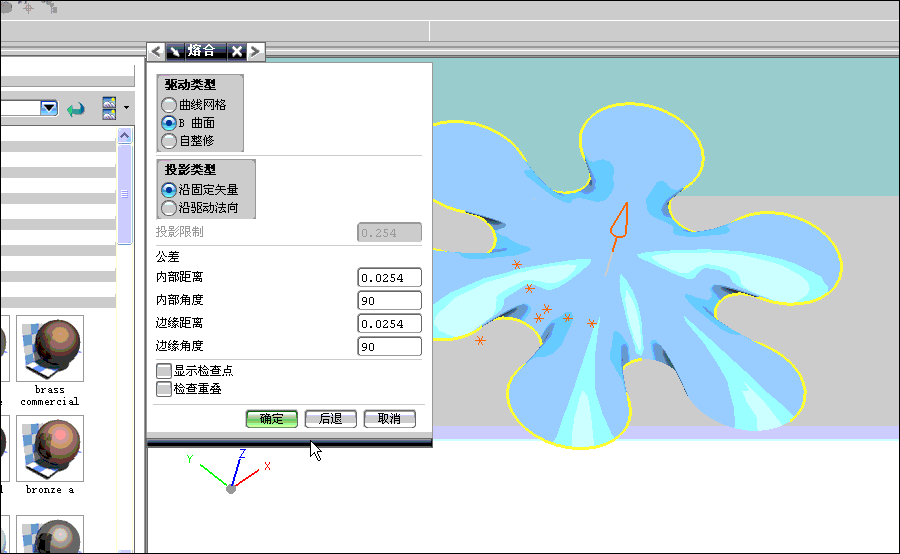Click the 边缘距离 input field
The height and width of the screenshot is (554, 900).
tap(389, 323)
